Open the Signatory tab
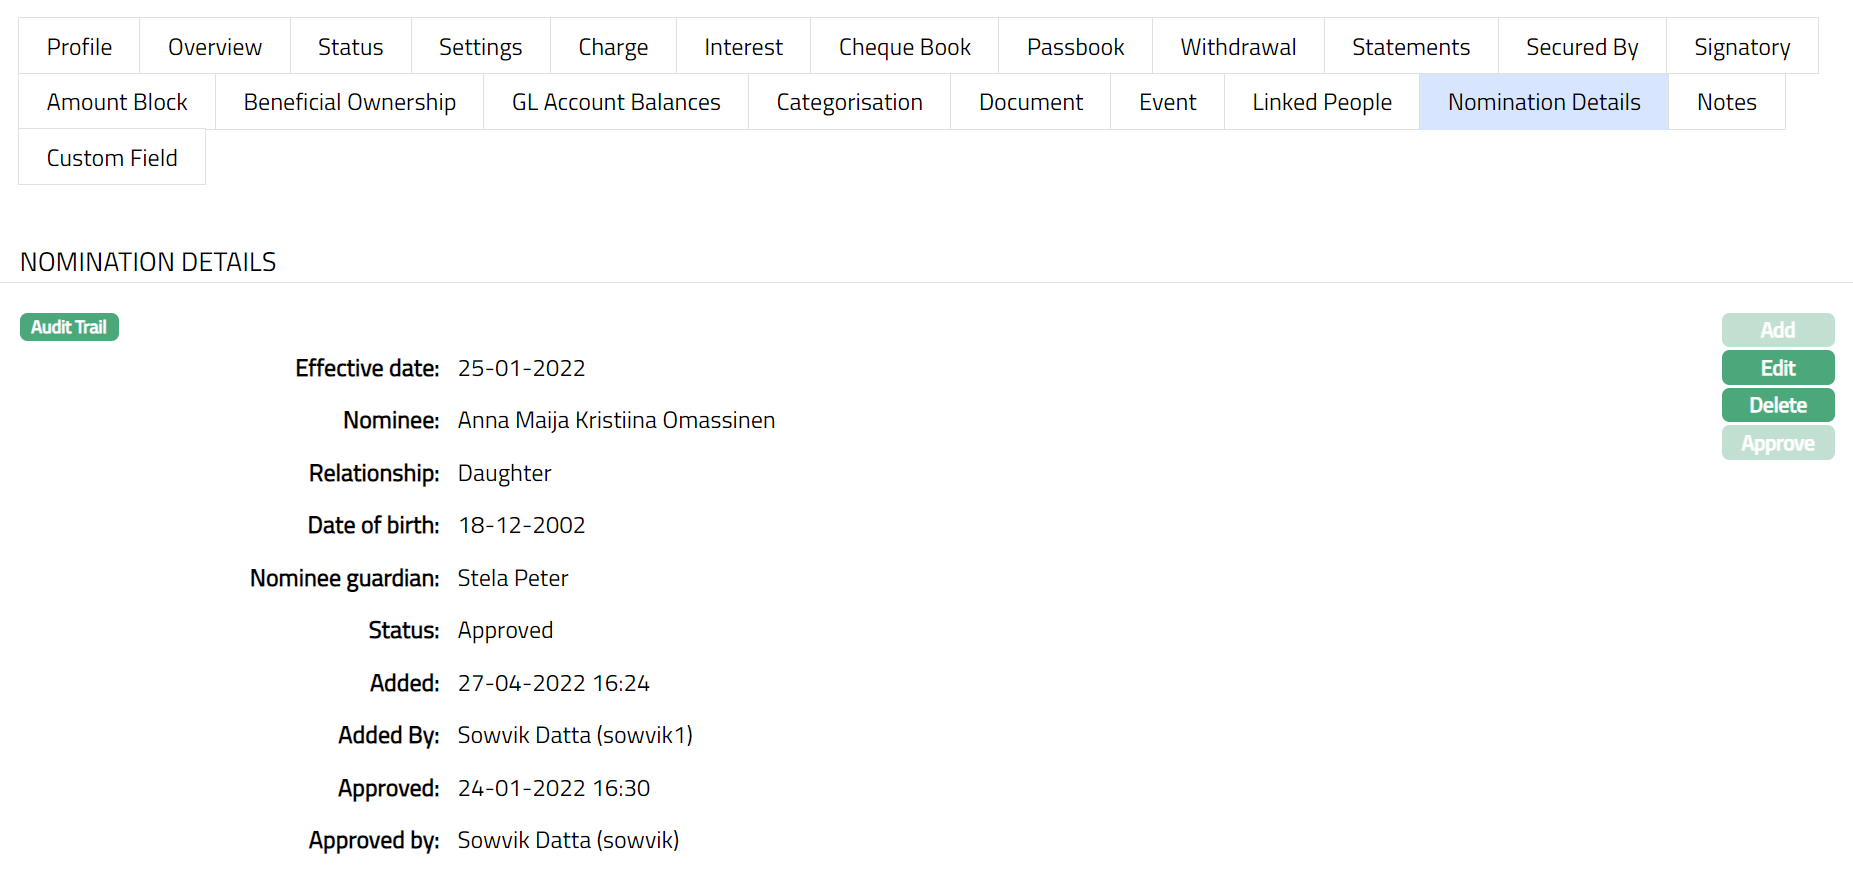This screenshot has height=875, width=1853. click(x=1741, y=47)
